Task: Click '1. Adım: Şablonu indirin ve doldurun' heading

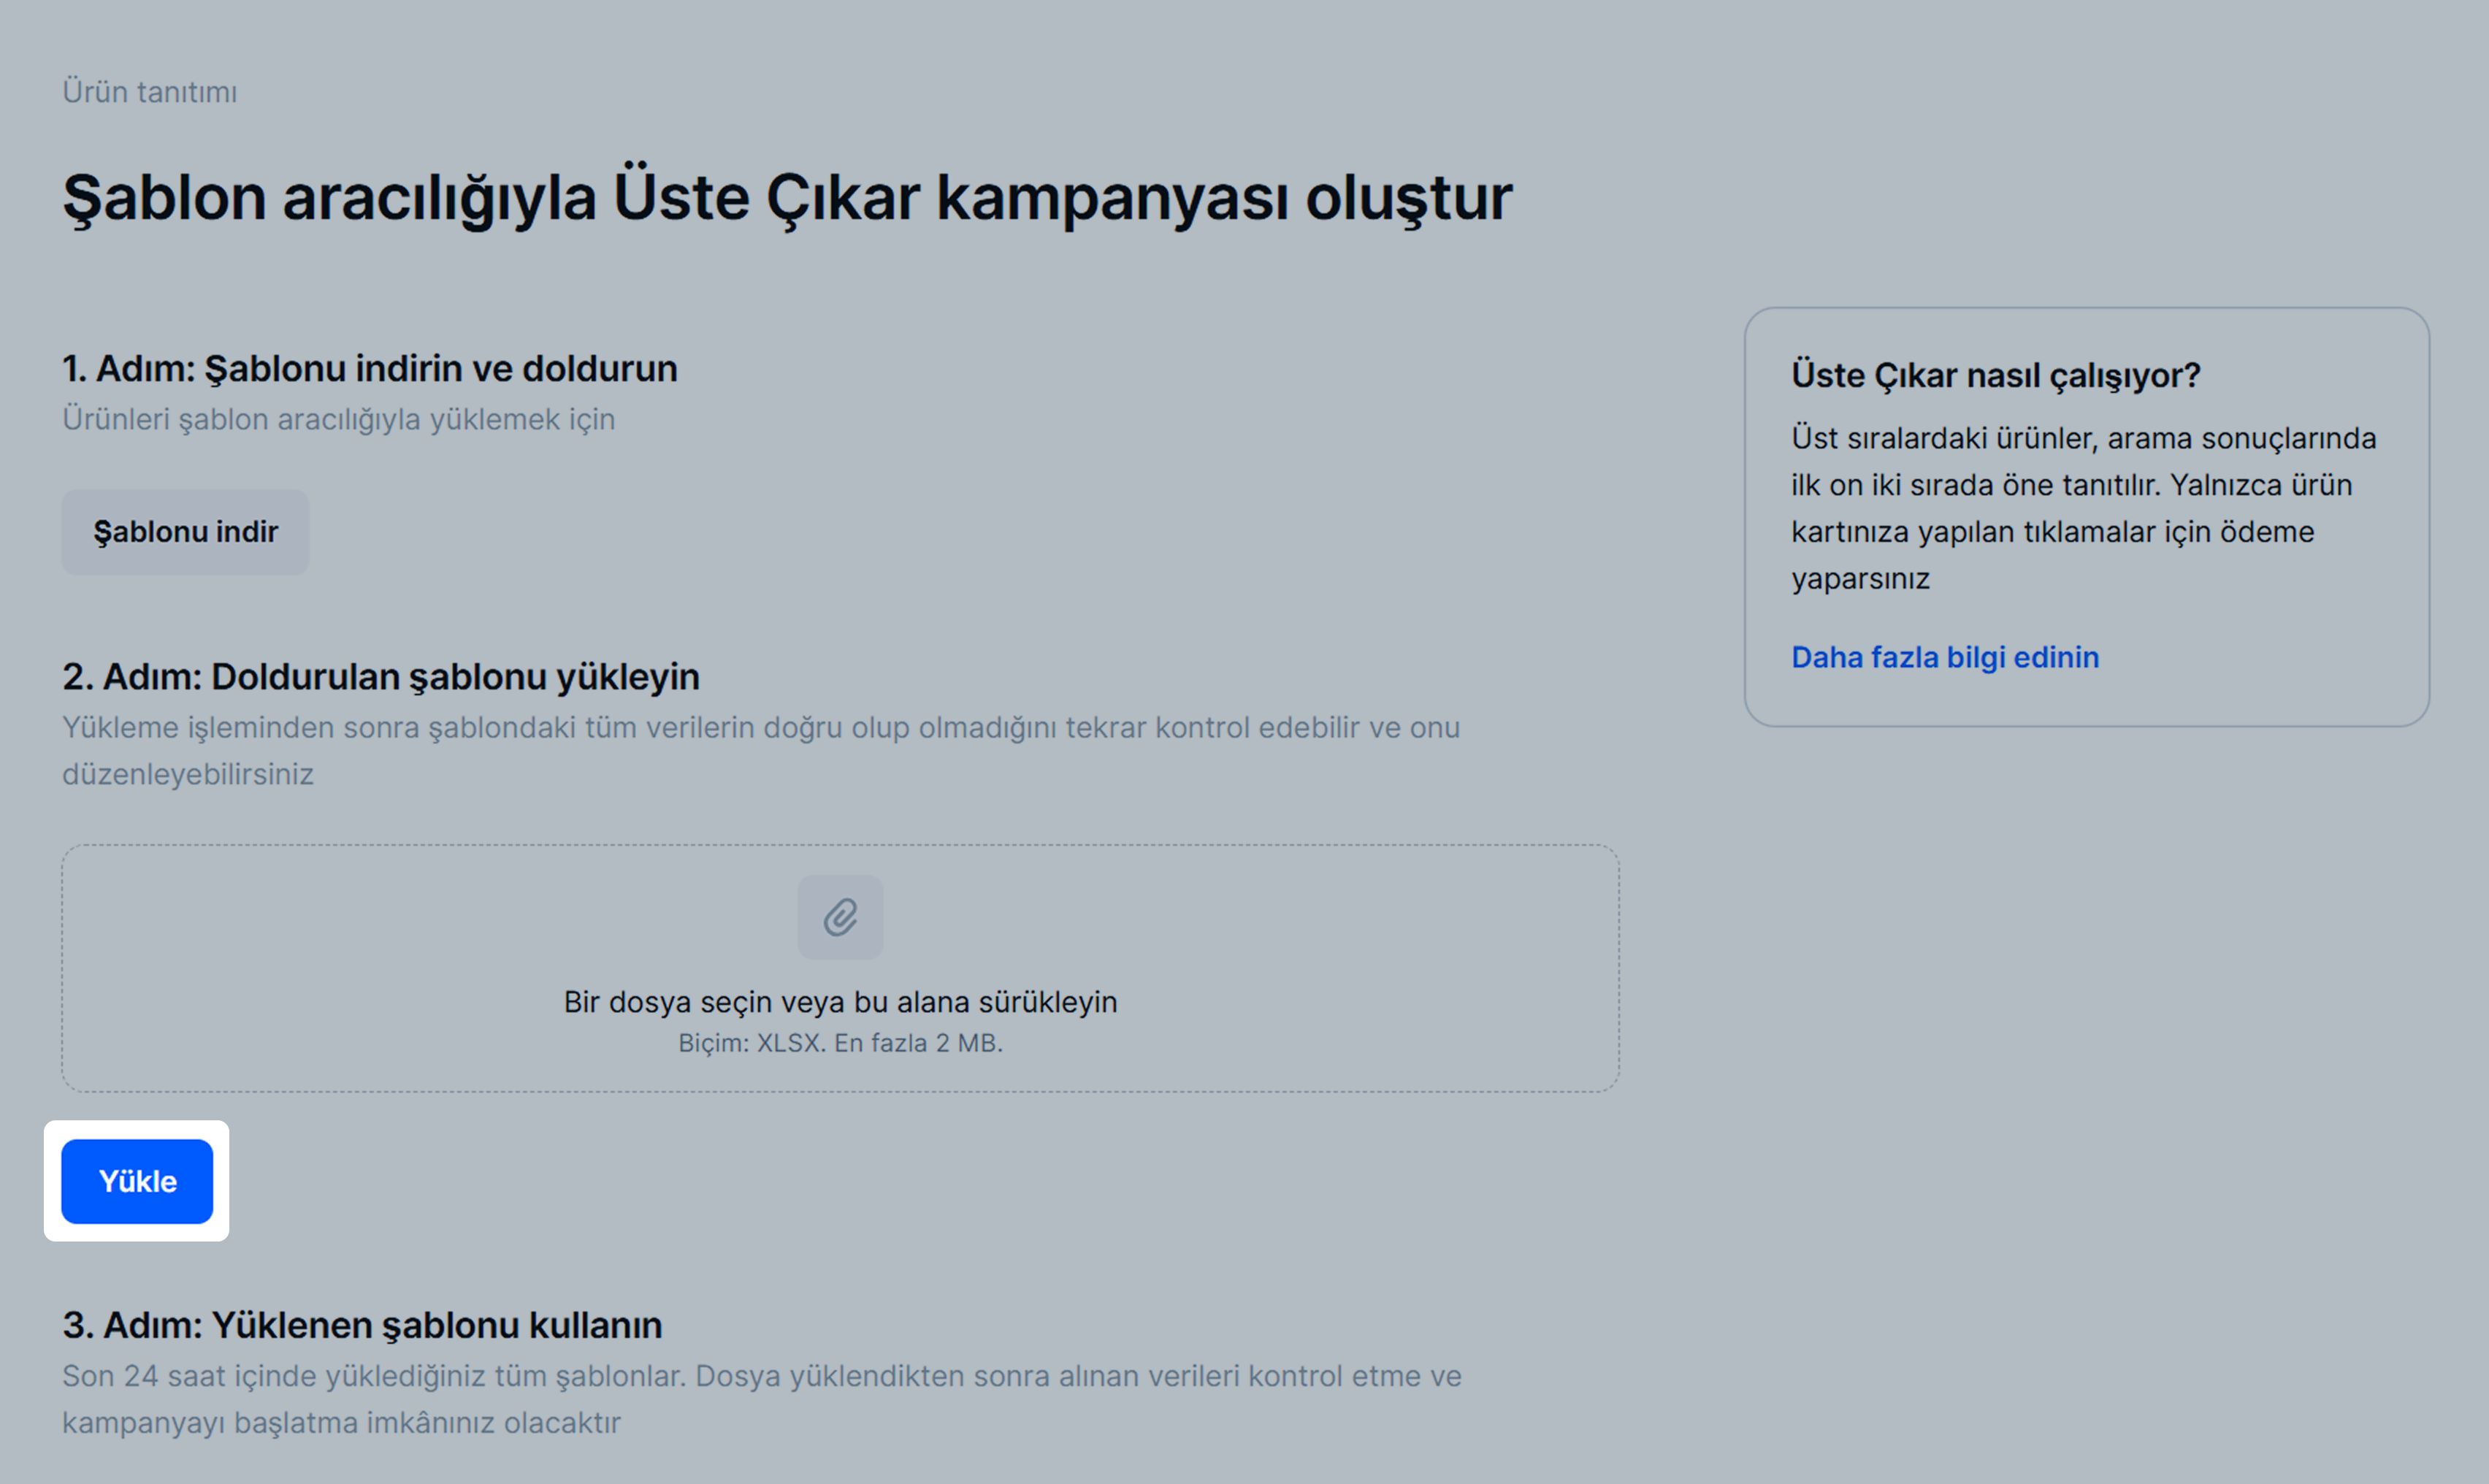Action: pos(370,369)
